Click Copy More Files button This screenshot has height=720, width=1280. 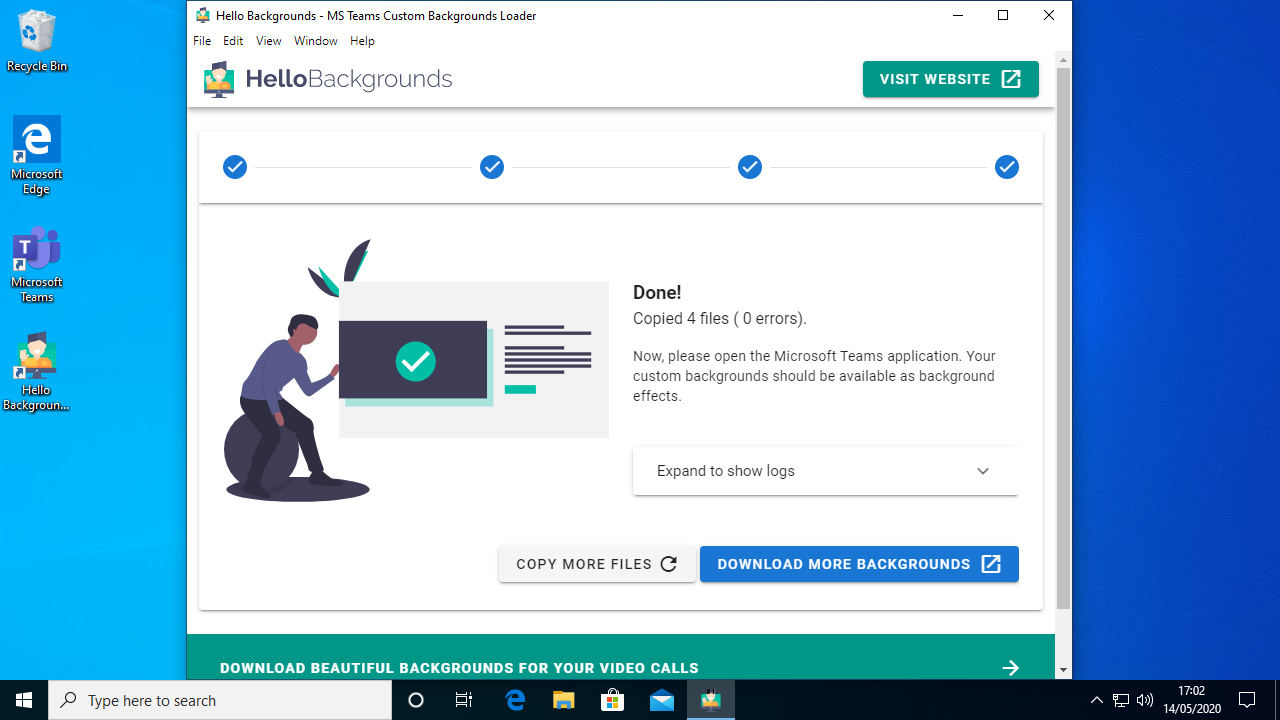click(x=597, y=564)
